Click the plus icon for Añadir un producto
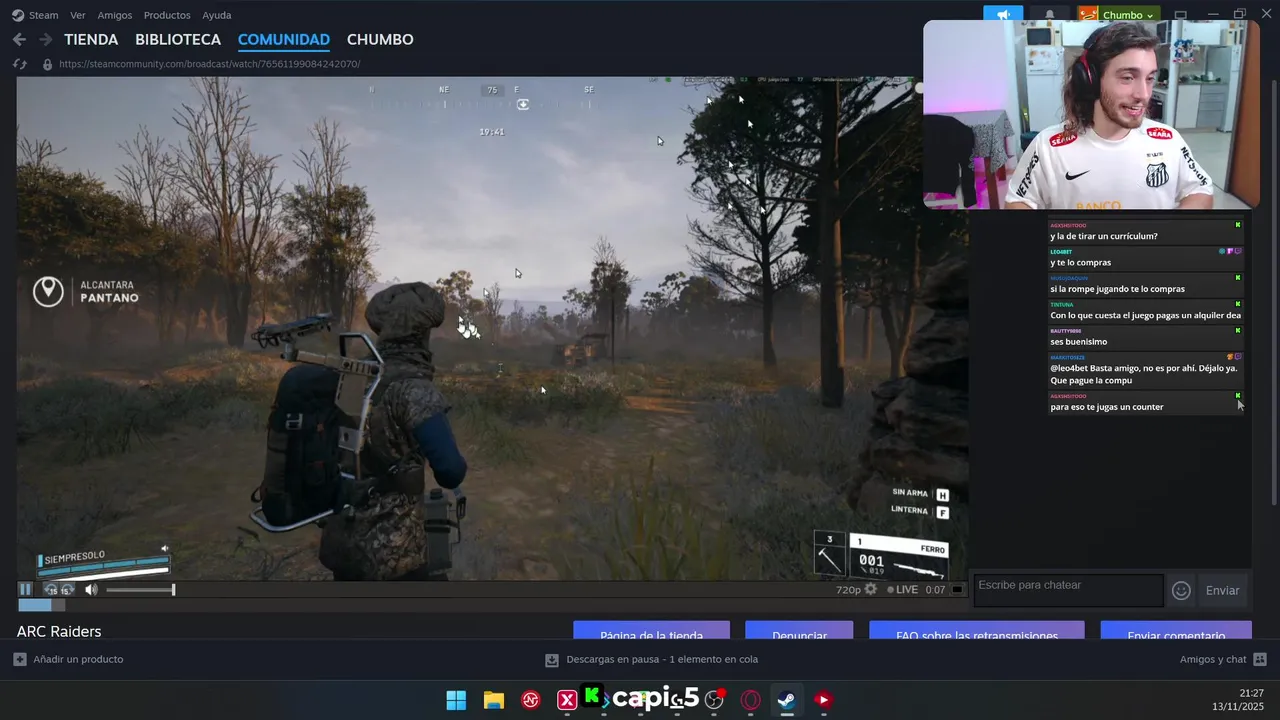 coord(20,660)
